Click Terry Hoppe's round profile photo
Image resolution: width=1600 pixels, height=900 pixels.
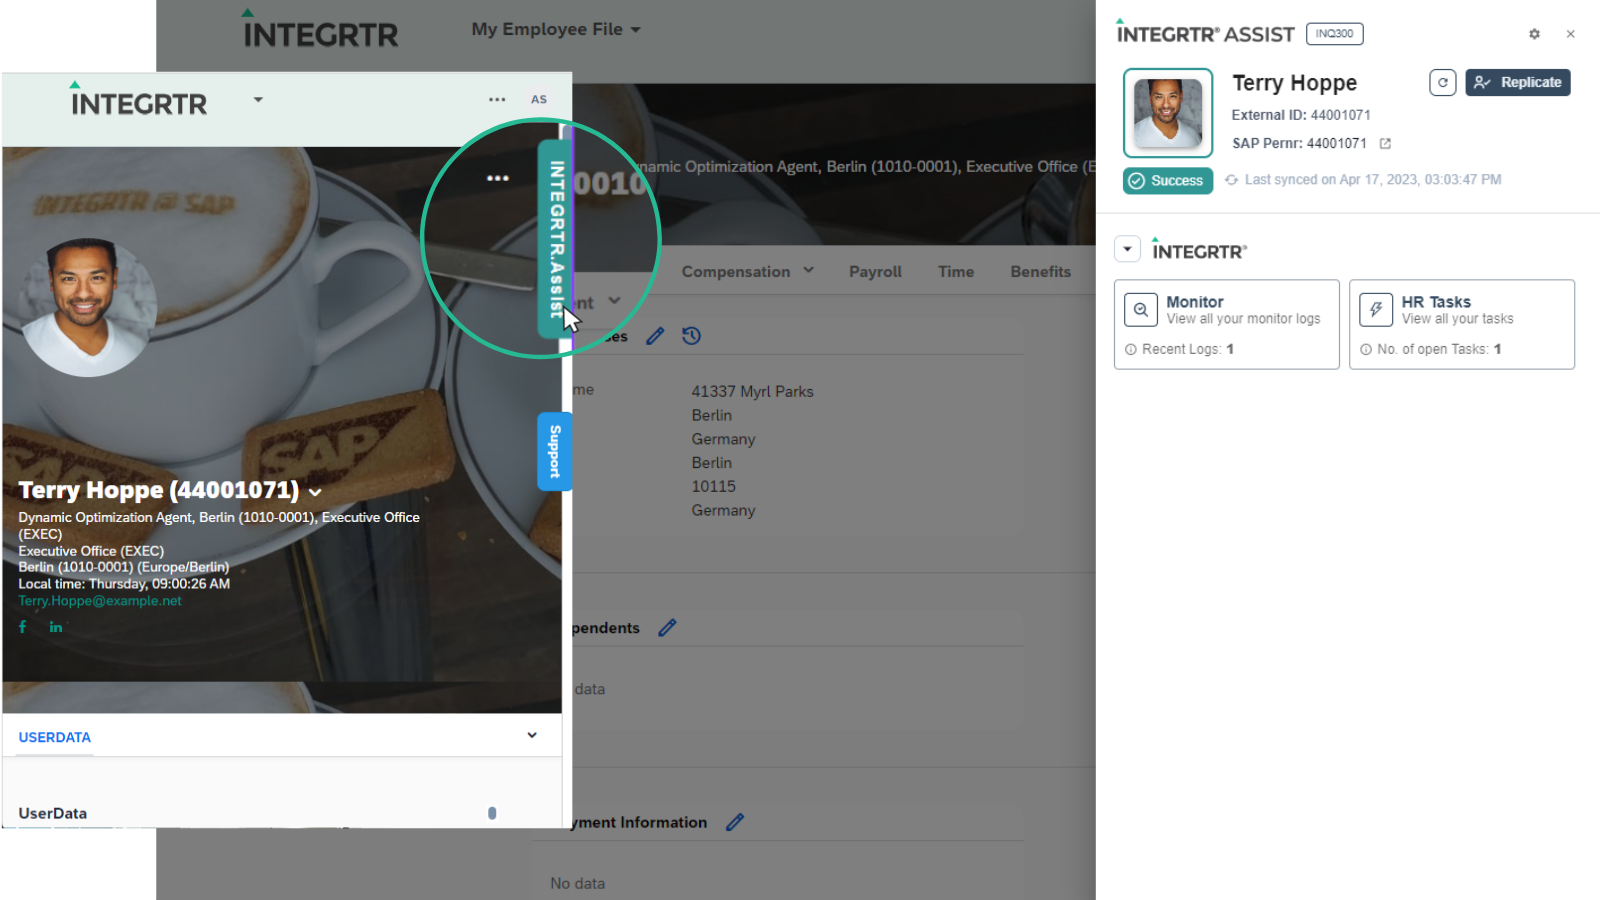coord(89,307)
